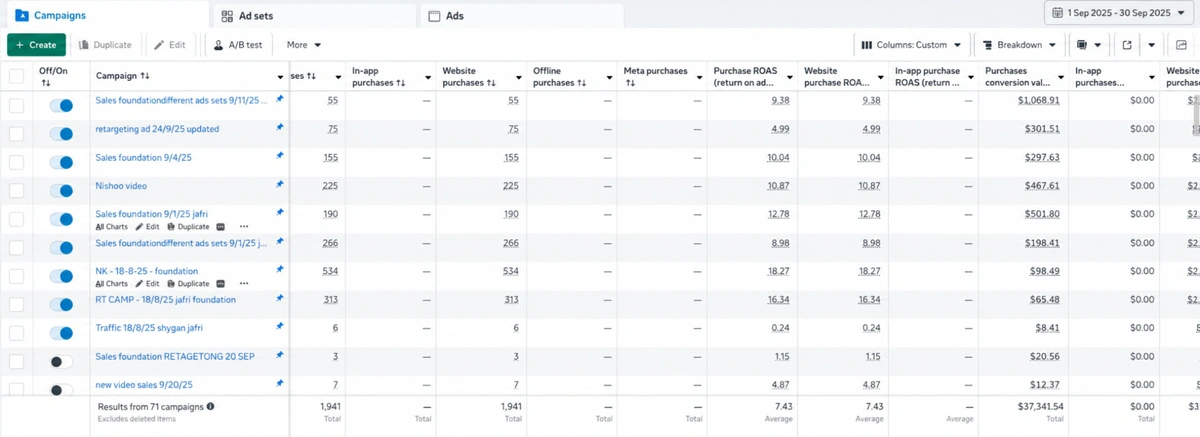Pin icon beside Sales foundation 9/4/25
Image resolution: width=1200 pixels, height=437 pixels.
click(280, 156)
